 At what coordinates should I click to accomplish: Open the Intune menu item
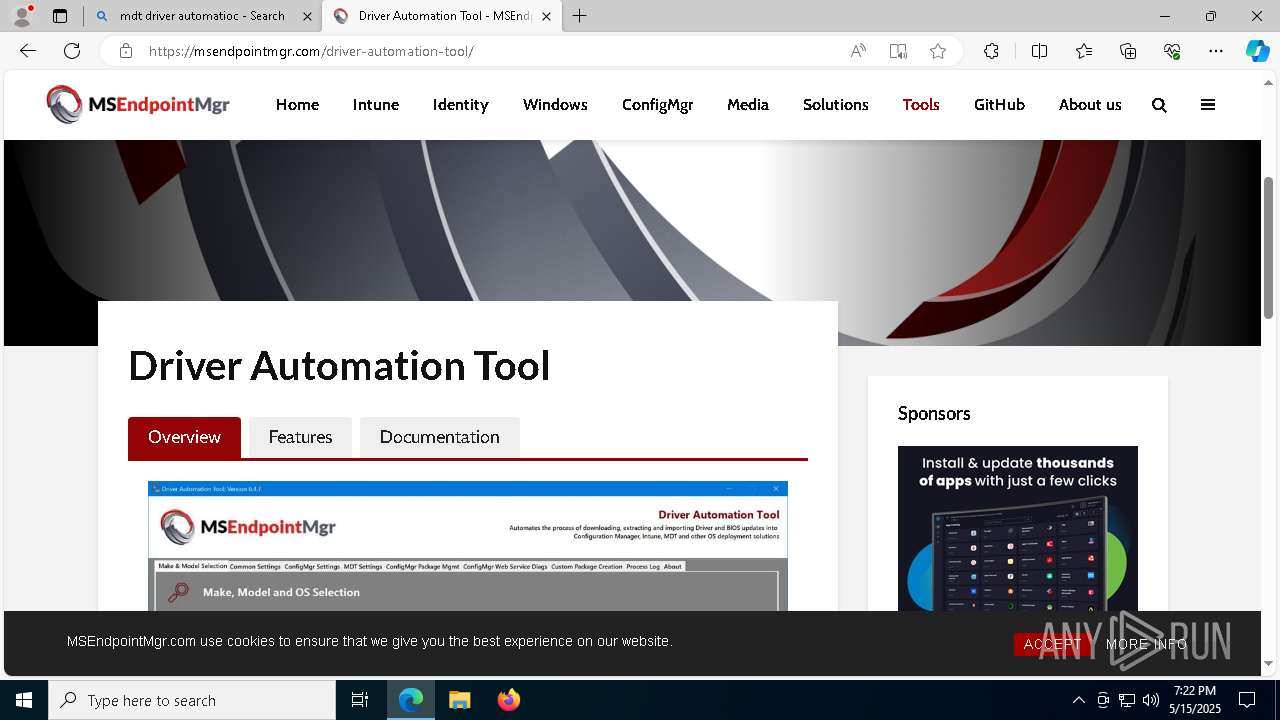tap(376, 105)
